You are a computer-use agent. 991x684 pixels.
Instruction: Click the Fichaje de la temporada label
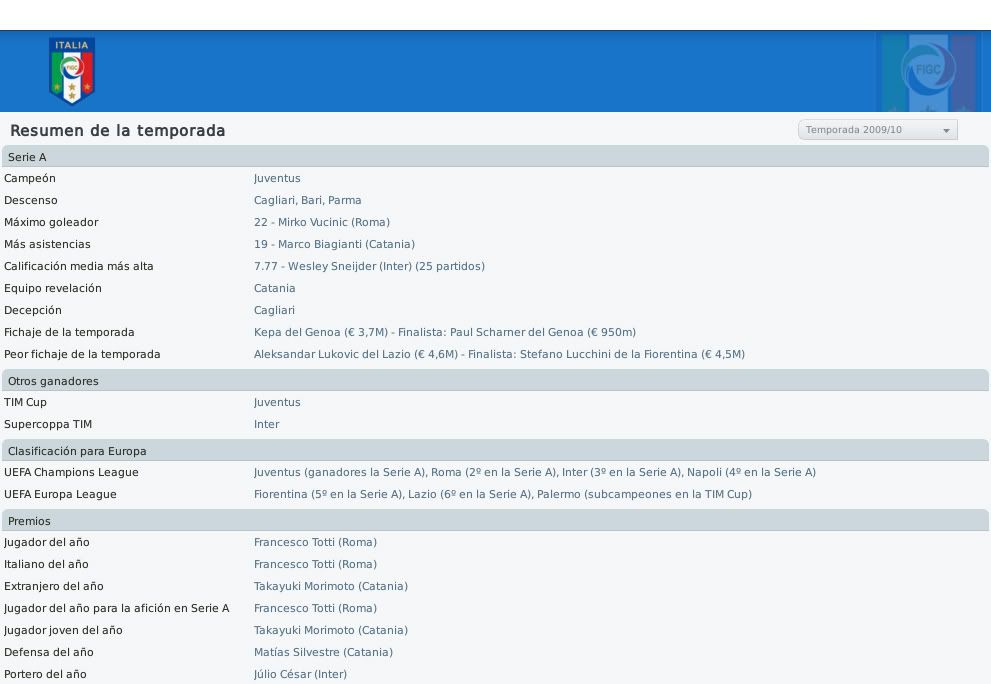69,333
